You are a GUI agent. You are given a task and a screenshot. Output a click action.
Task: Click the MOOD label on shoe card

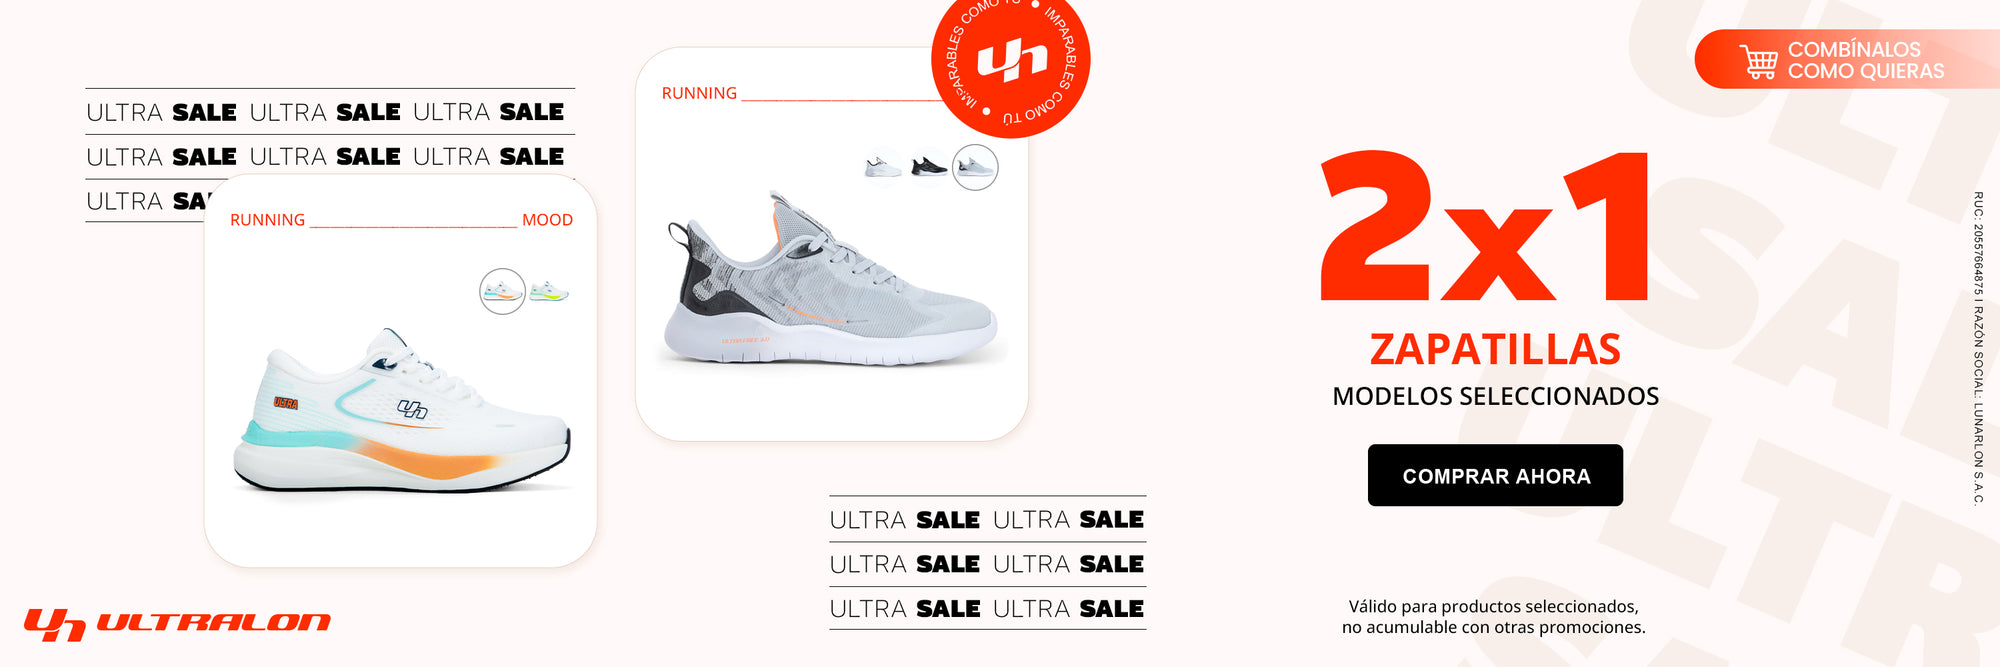coord(547,220)
